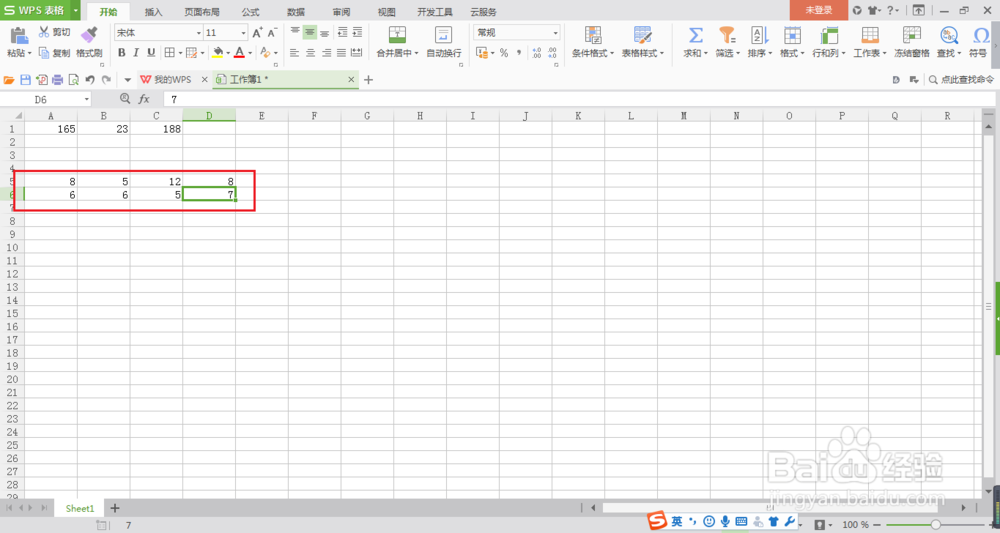The width and height of the screenshot is (1000, 533).
Task: Click the decrease indent icon
Action: point(342,33)
